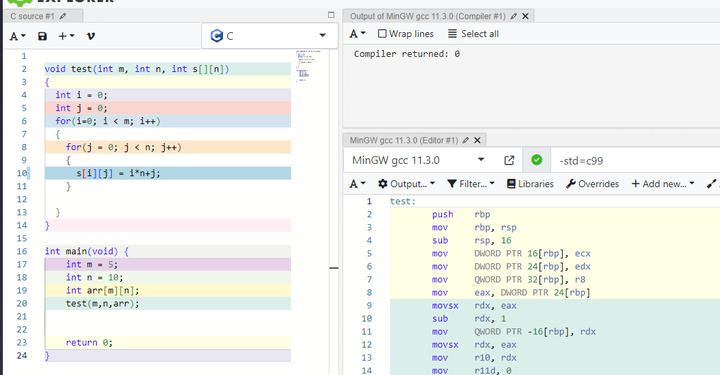Rename the Output tab using pencil icon
Image resolution: width=720 pixels, height=375 pixels.
pyautogui.click(x=513, y=16)
